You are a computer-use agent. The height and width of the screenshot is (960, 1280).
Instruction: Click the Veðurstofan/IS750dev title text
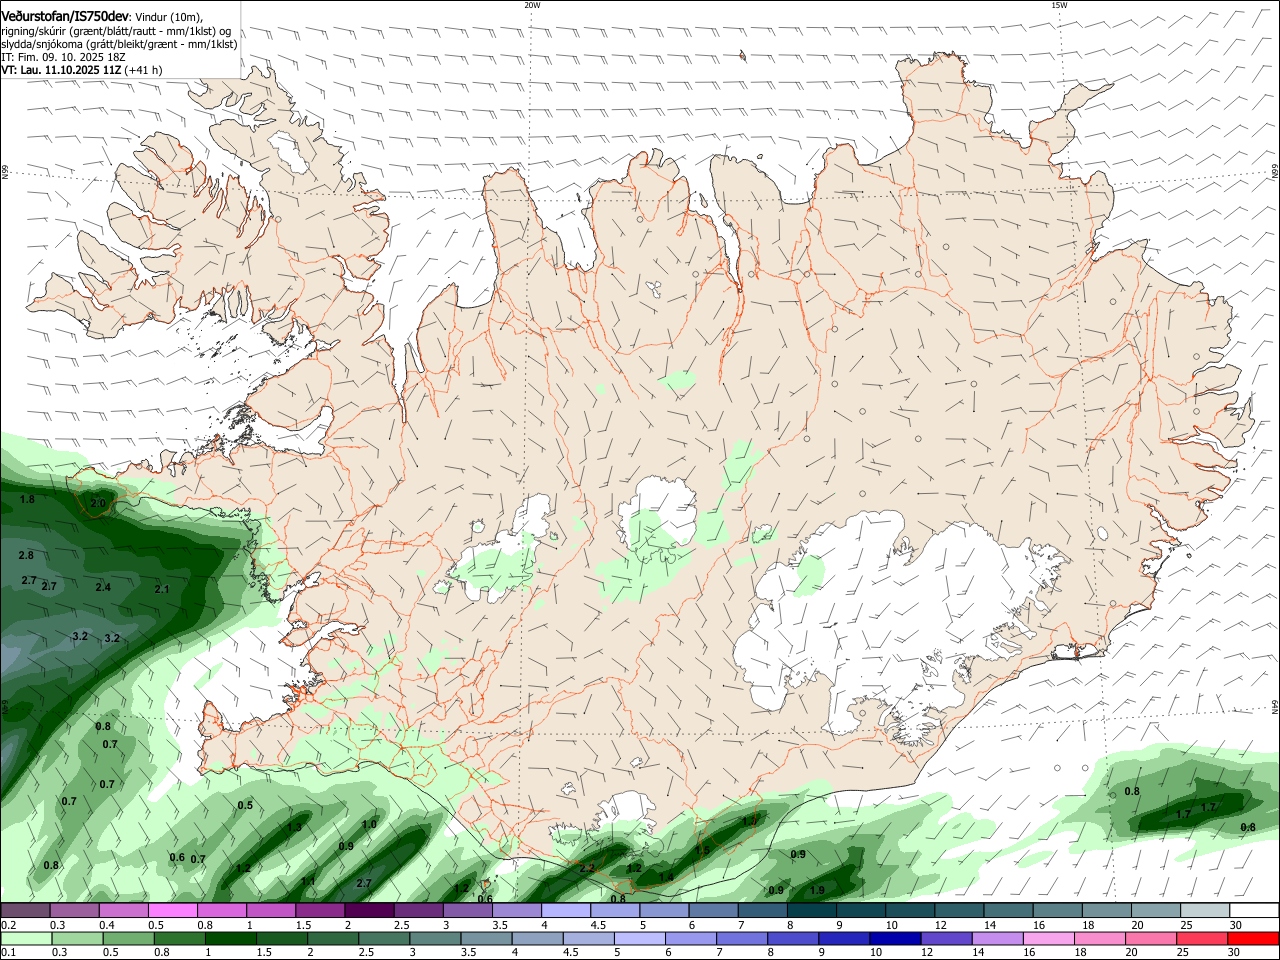(x=65, y=16)
